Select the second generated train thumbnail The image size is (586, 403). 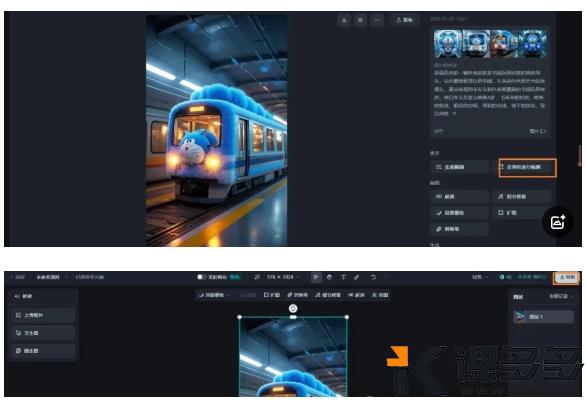[x=476, y=44]
